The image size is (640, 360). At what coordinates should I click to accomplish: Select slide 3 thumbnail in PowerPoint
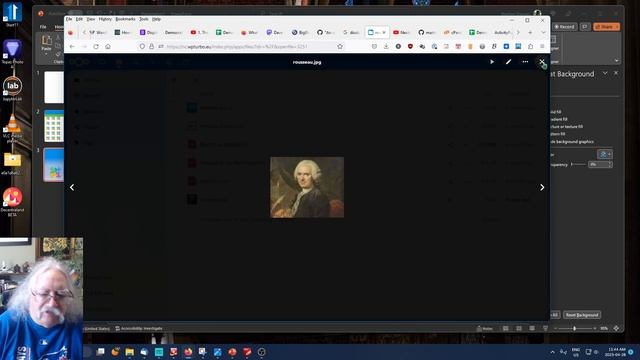[54, 165]
